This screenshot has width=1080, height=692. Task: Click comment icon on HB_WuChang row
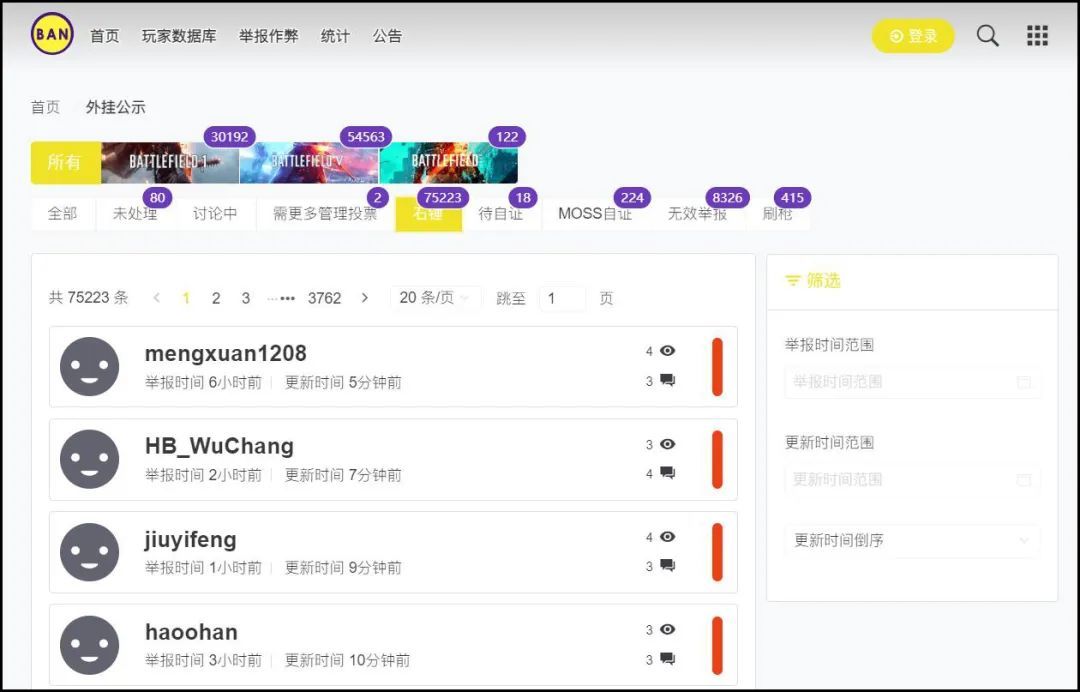point(667,473)
